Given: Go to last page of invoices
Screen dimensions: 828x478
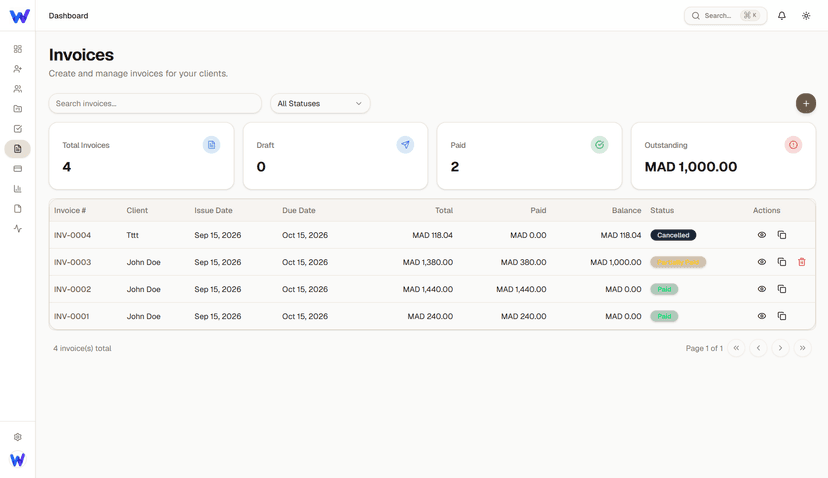Looking at the screenshot, I should point(803,348).
